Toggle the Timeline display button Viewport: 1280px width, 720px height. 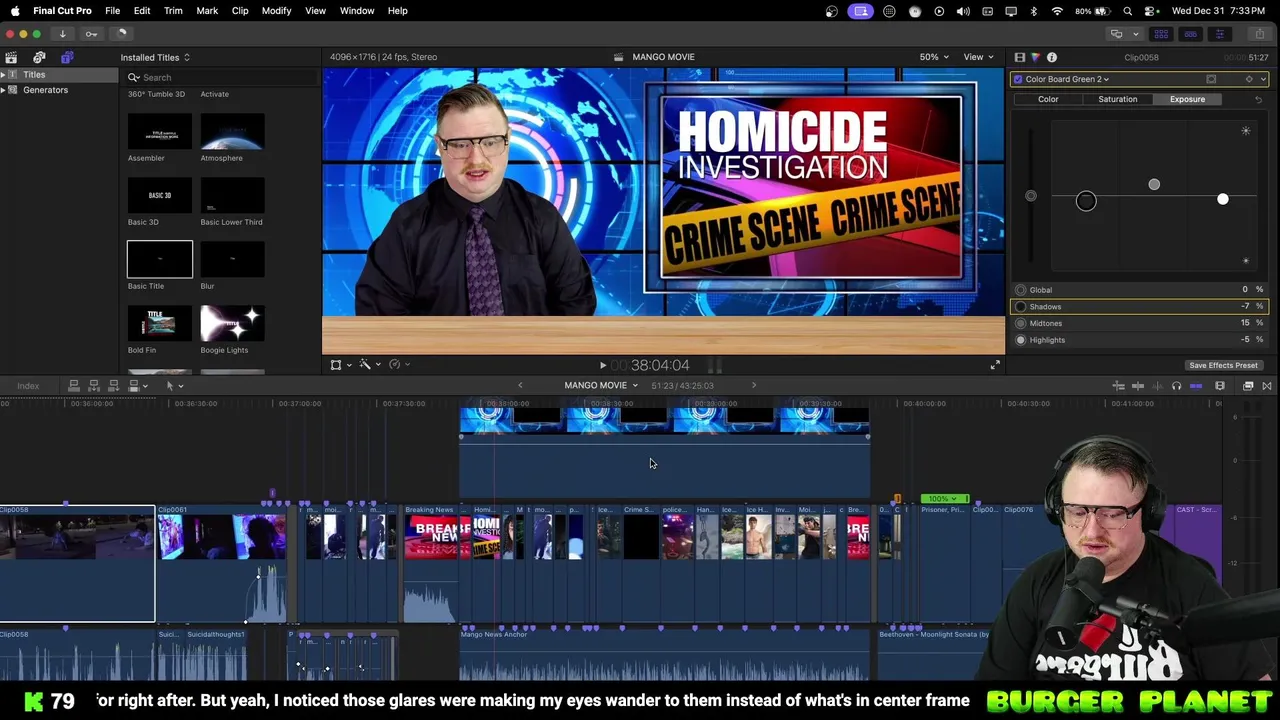click(1190, 34)
